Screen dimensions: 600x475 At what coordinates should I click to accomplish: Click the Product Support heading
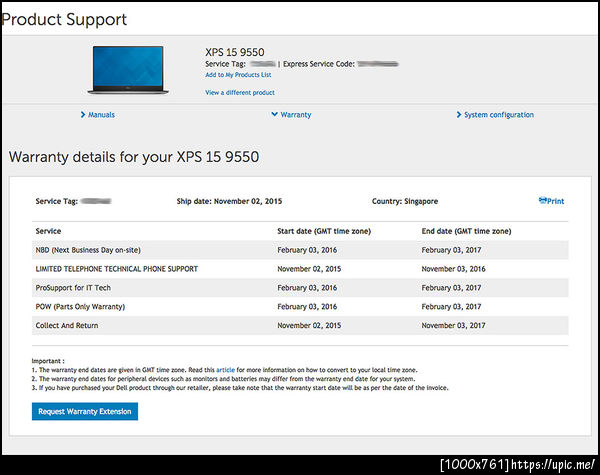[64, 20]
